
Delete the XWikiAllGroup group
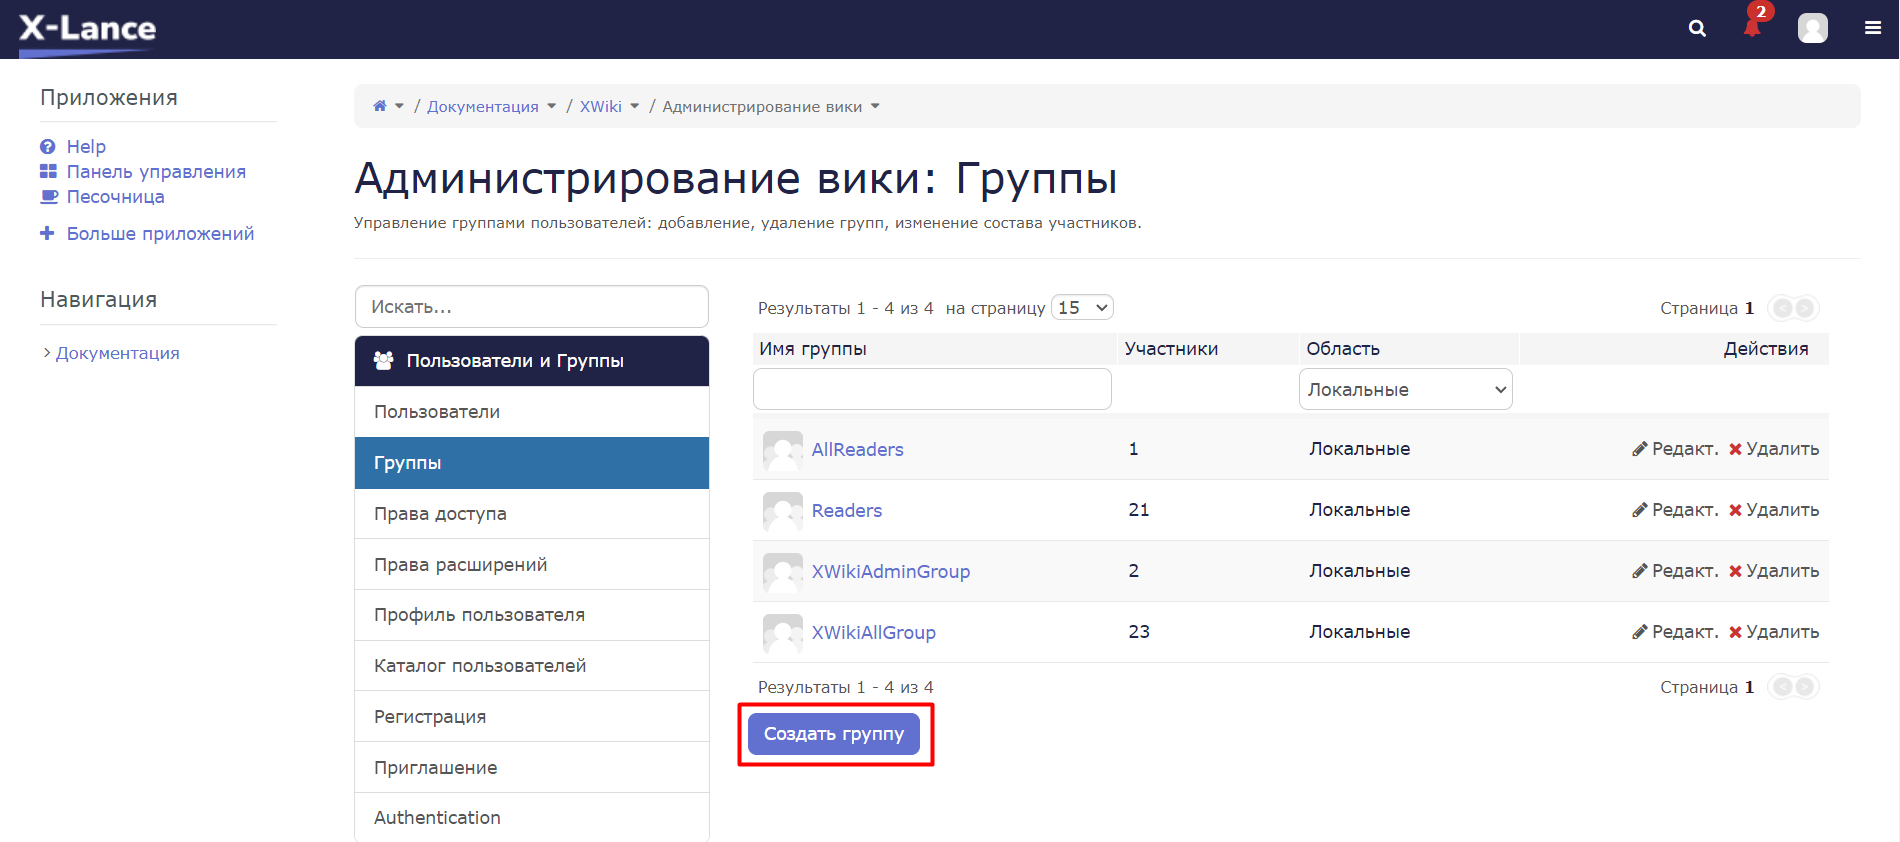1774,632
